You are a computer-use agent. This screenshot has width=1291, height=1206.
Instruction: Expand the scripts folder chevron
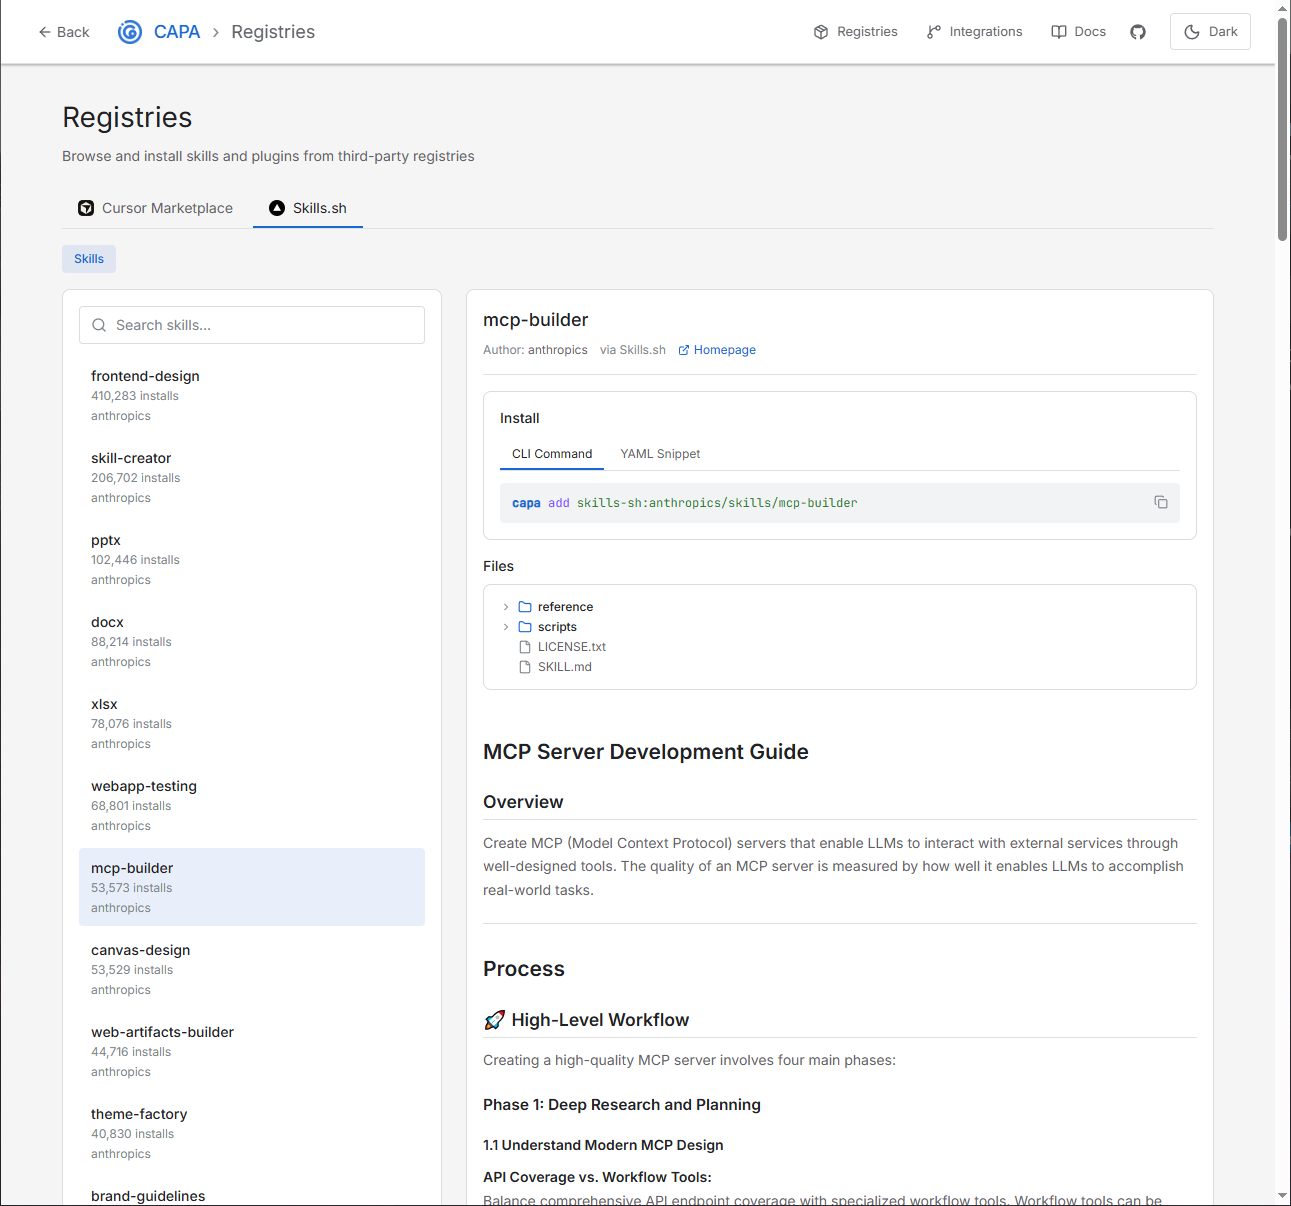click(506, 627)
